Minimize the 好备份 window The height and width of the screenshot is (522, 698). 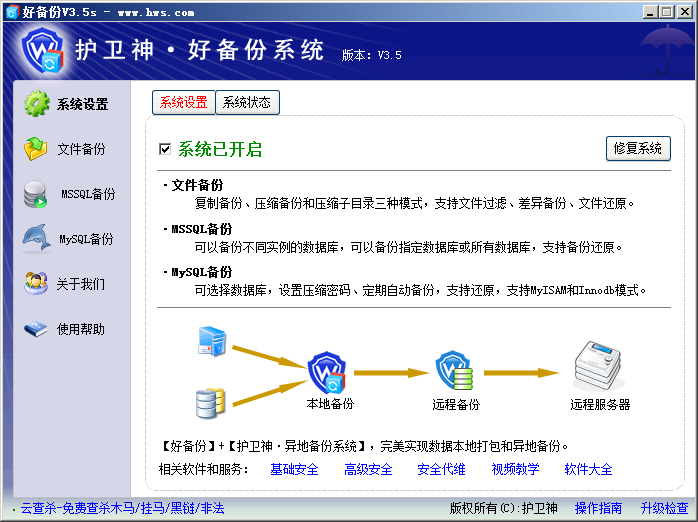[650, 12]
